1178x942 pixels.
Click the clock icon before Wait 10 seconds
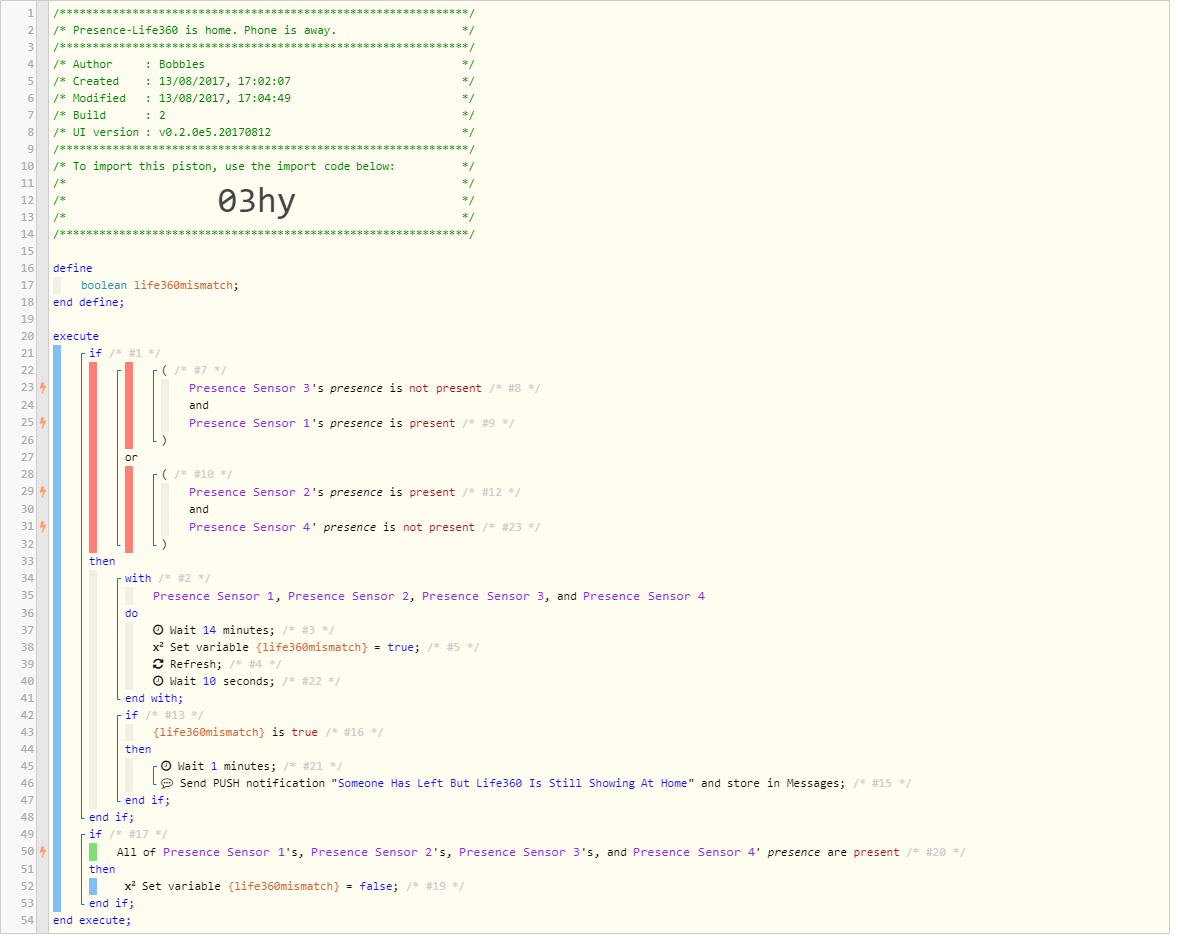[158, 681]
